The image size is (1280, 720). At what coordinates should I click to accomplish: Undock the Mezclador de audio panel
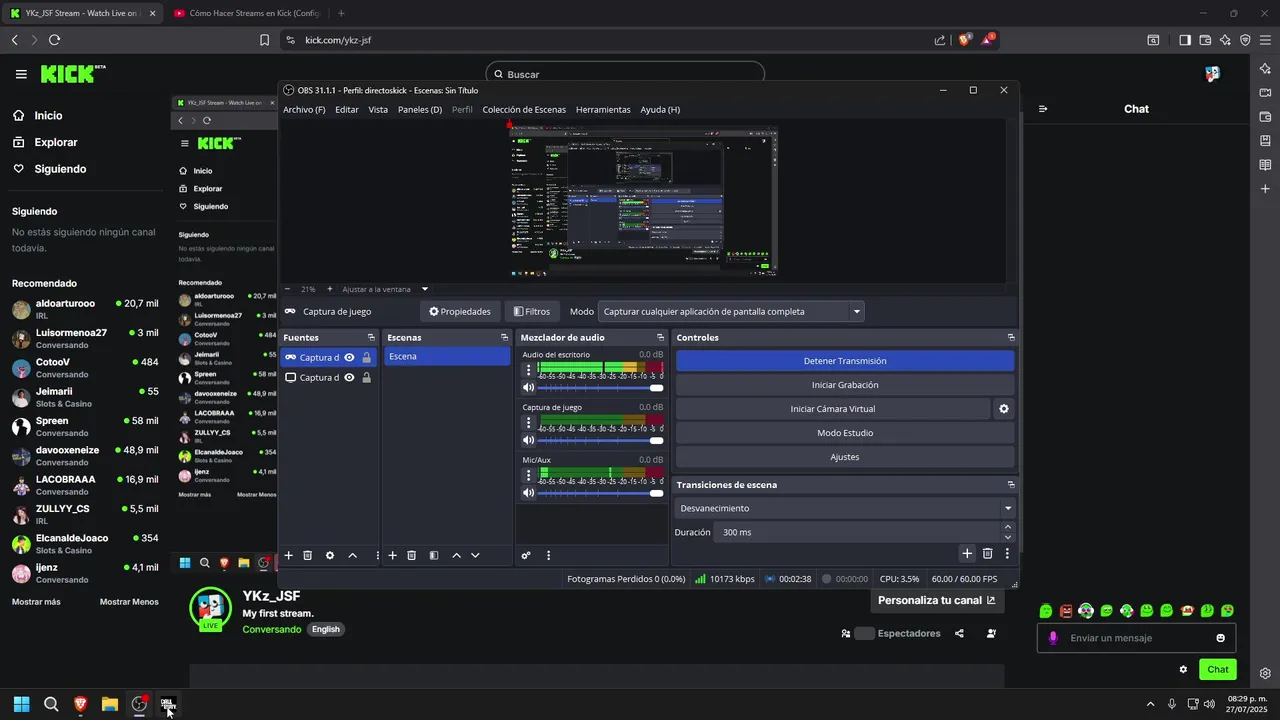coord(660,338)
